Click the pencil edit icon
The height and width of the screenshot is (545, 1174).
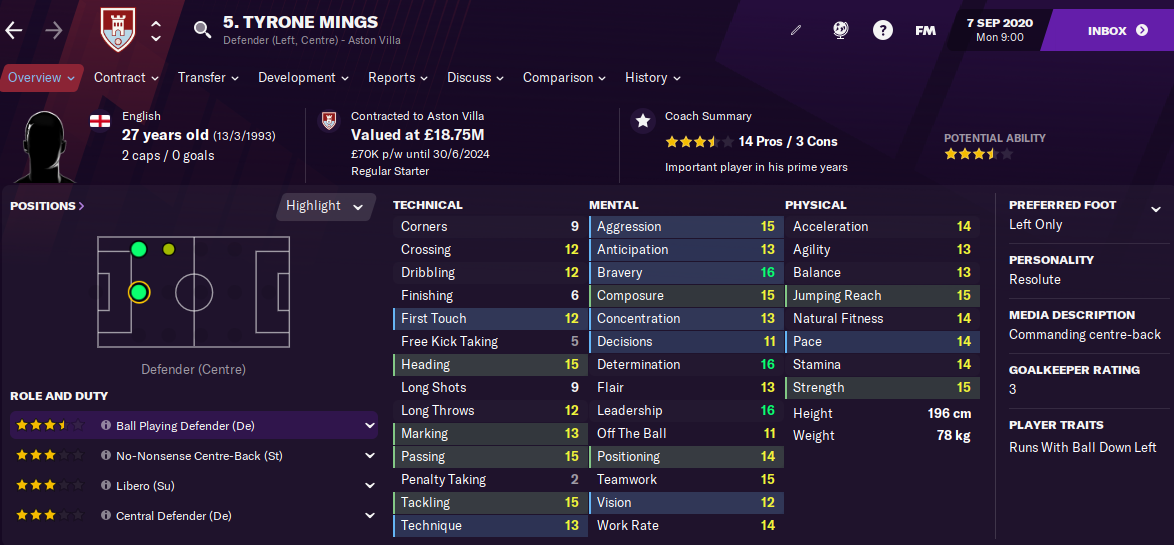tap(796, 31)
